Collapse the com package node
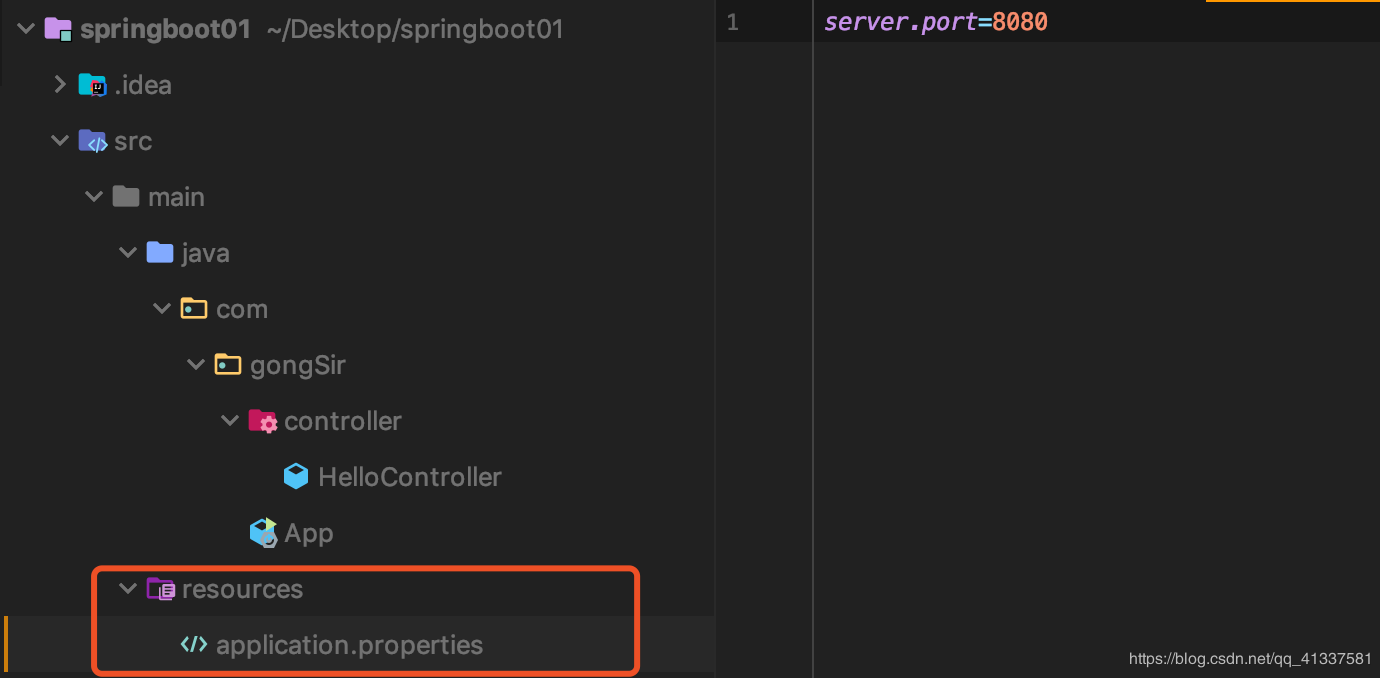 161,309
